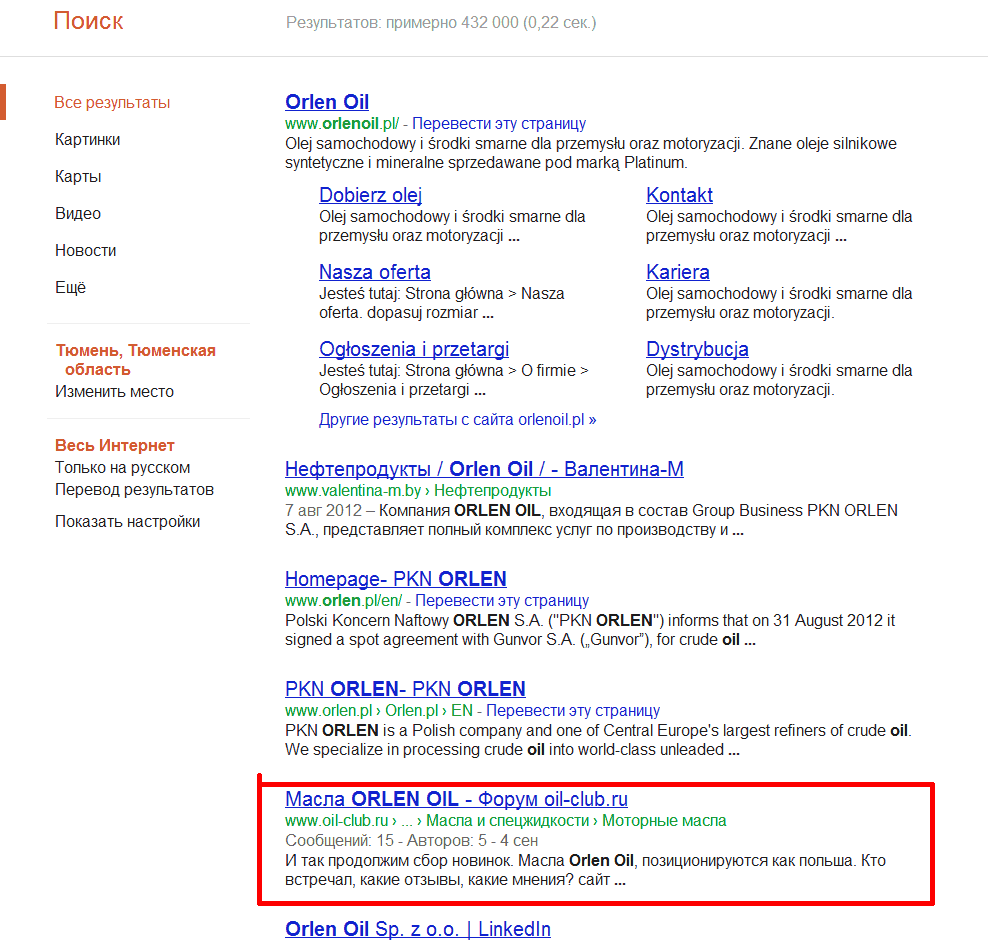Click the www.valentina-m.by › Нефтепродукты URL text

coord(418,491)
